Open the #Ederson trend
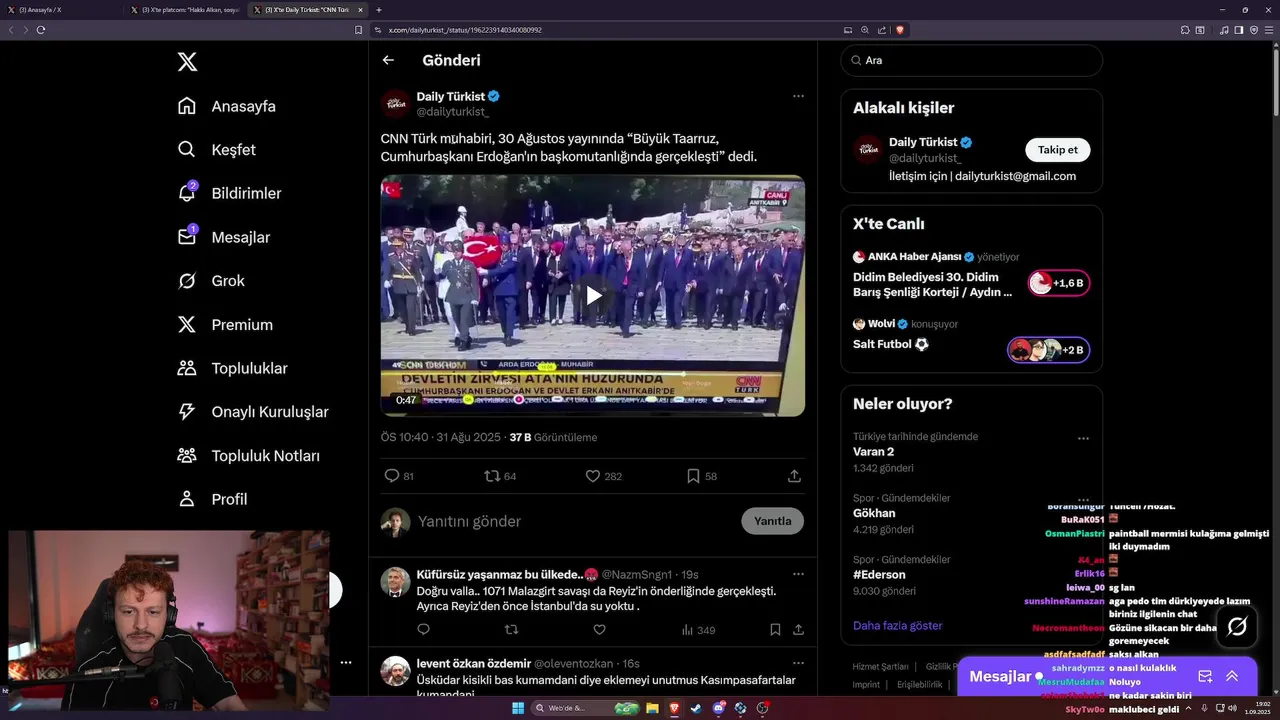 [879, 575]
